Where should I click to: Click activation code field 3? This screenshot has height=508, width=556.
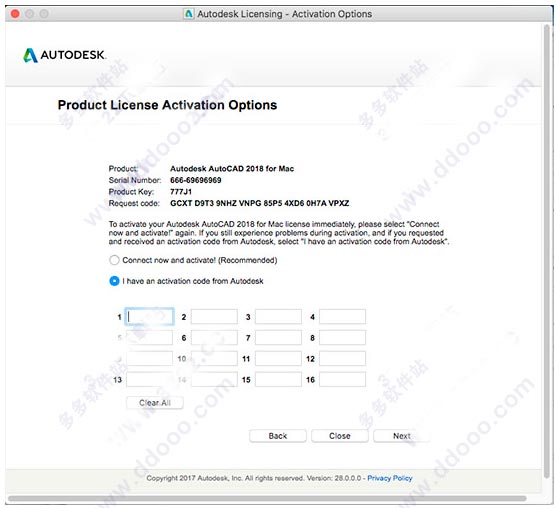point(278,317)
